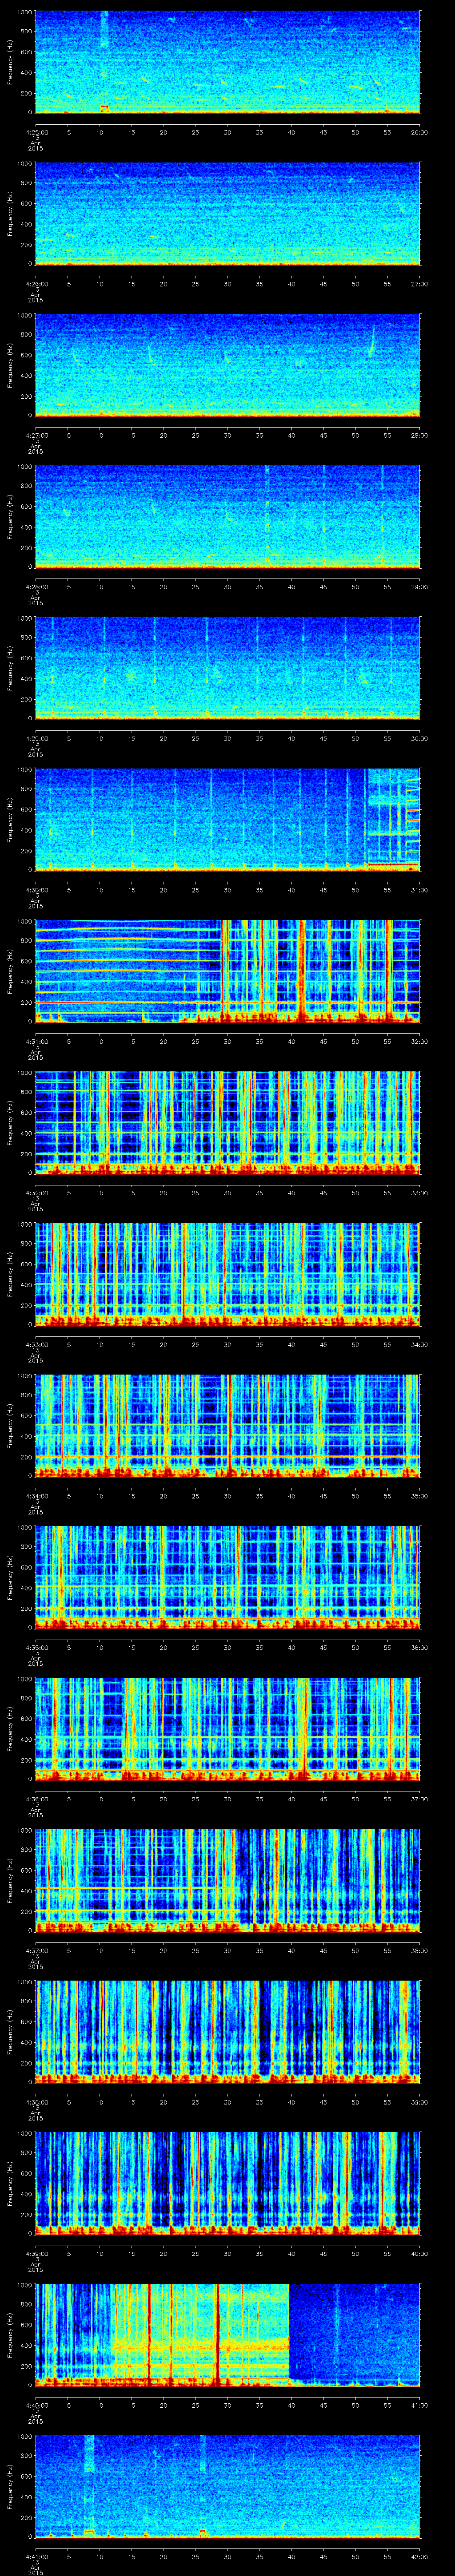
Task: Select the "4:28:00" start time label
Action: tap(36, 586)
